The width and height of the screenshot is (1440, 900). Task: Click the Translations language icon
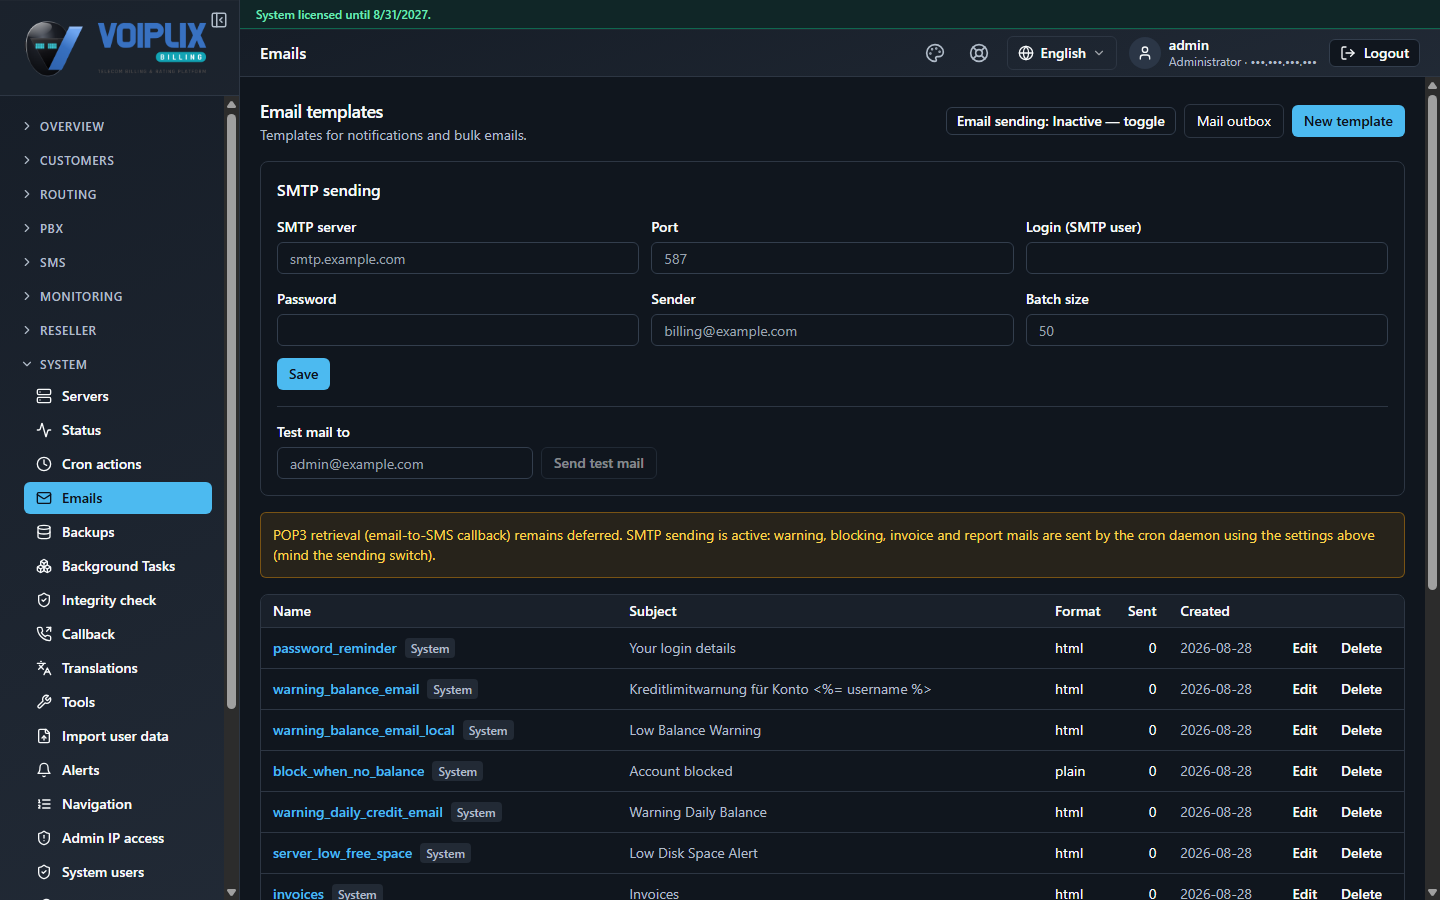tap(44, 668)
